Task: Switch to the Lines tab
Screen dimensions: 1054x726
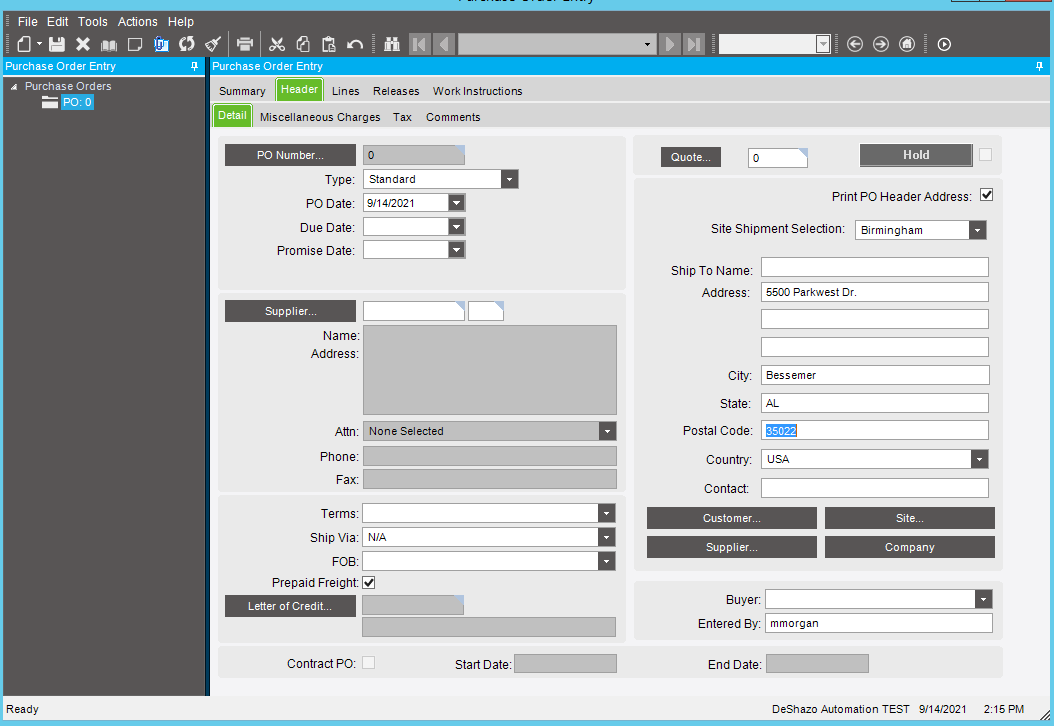Action: click(x=346, y=91)
